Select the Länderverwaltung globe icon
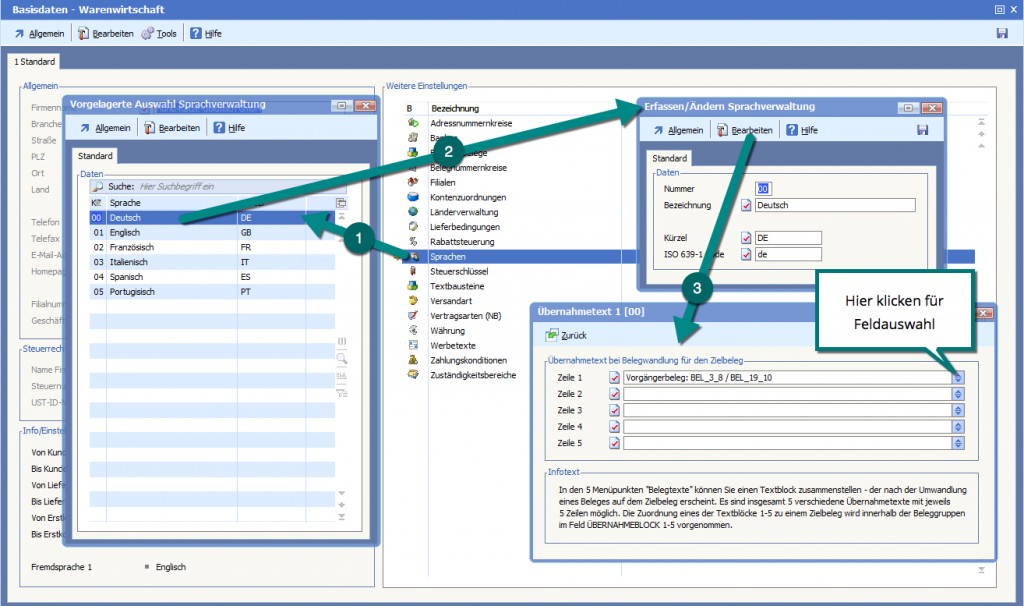1024x606 pixels. (412, 212)
